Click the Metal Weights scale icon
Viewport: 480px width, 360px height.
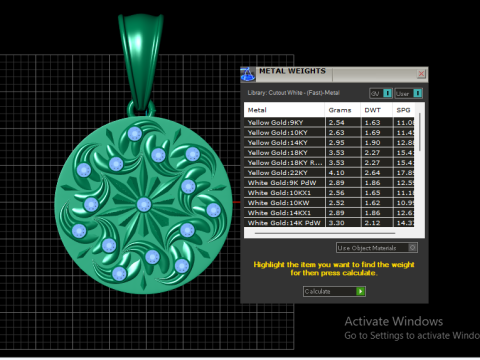(248, 74)
